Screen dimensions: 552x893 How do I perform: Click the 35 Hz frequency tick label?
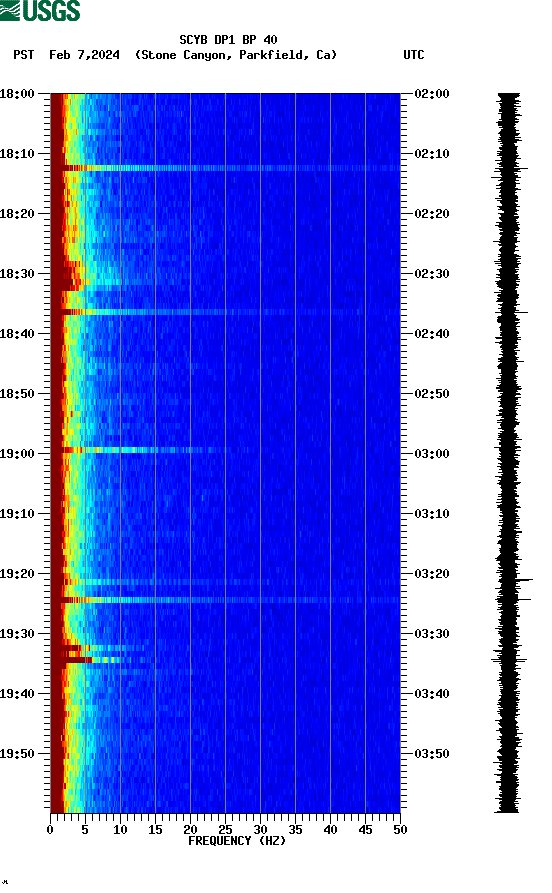click(x=295, y=830)
